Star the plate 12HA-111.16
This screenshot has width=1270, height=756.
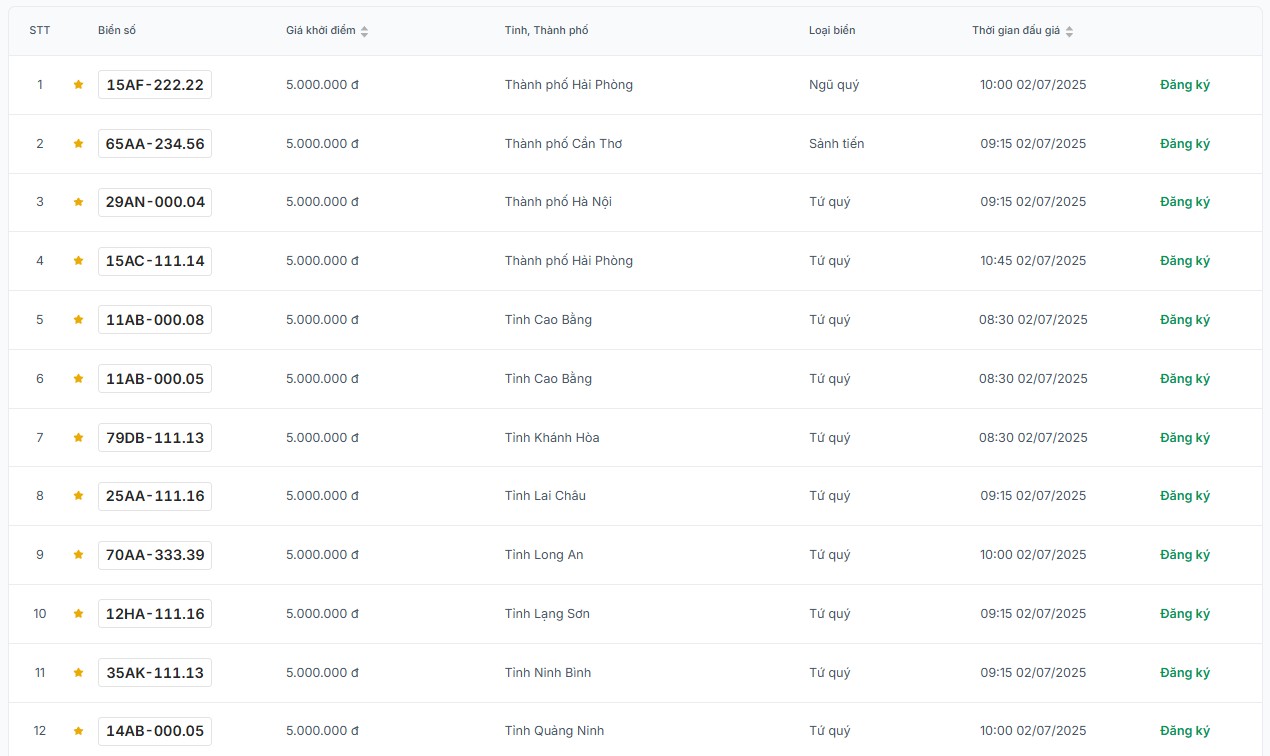[78, 614]
